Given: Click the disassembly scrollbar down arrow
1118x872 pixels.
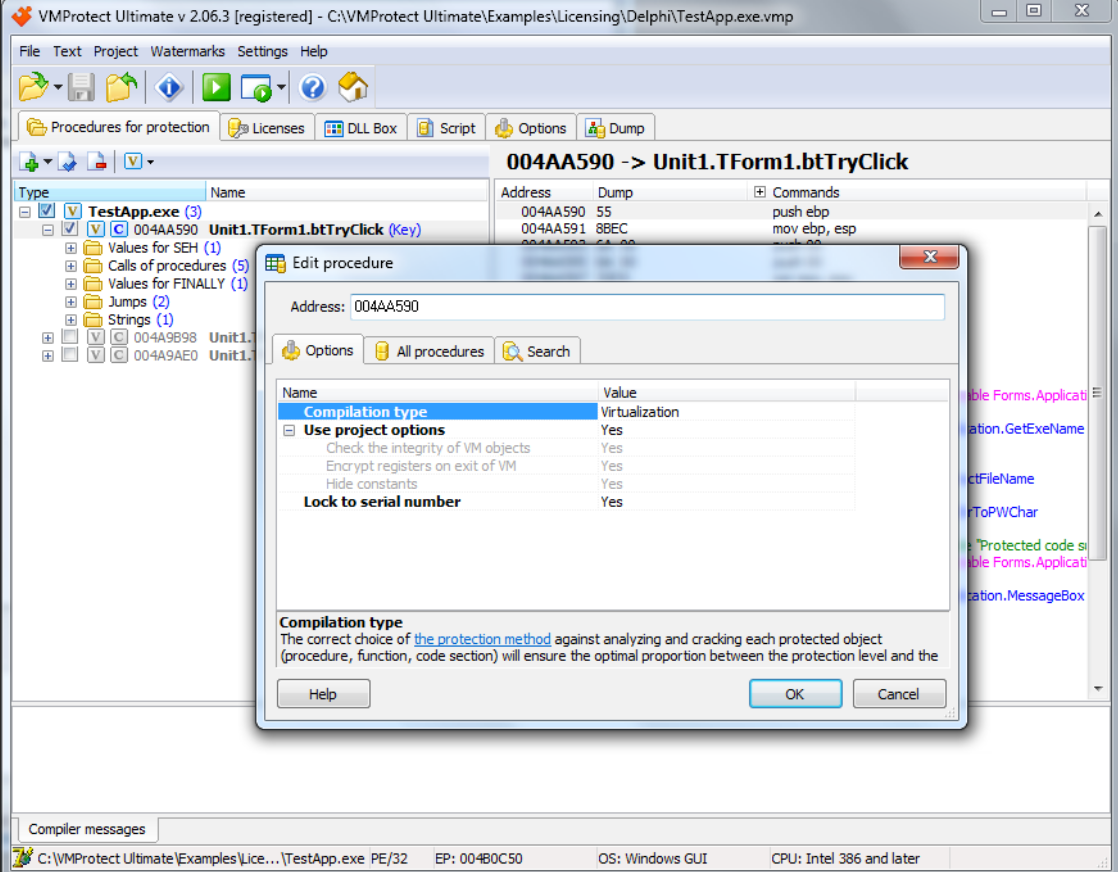Looking at the screenshot, I should [x=1098, y=688].
